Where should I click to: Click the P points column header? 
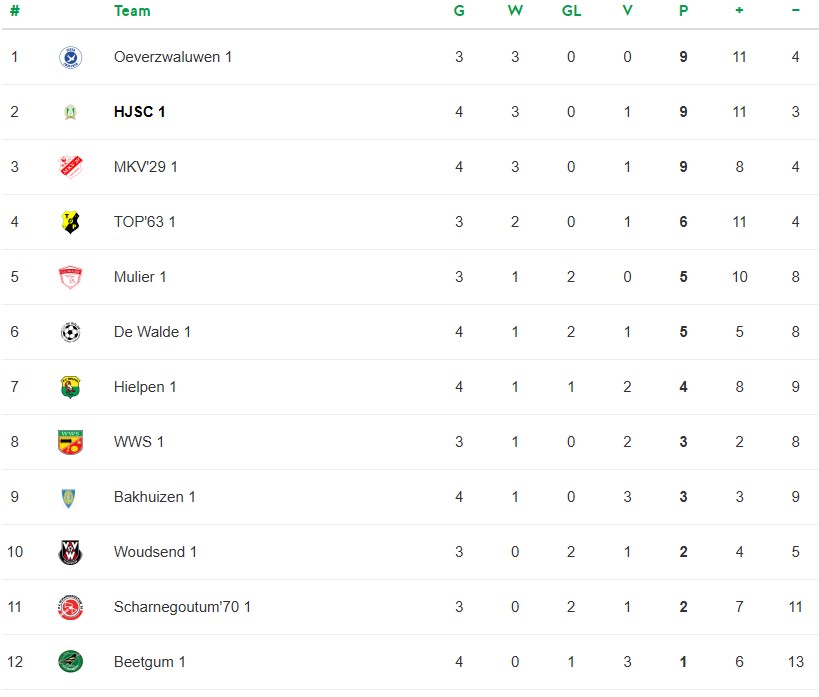point(683,11)
